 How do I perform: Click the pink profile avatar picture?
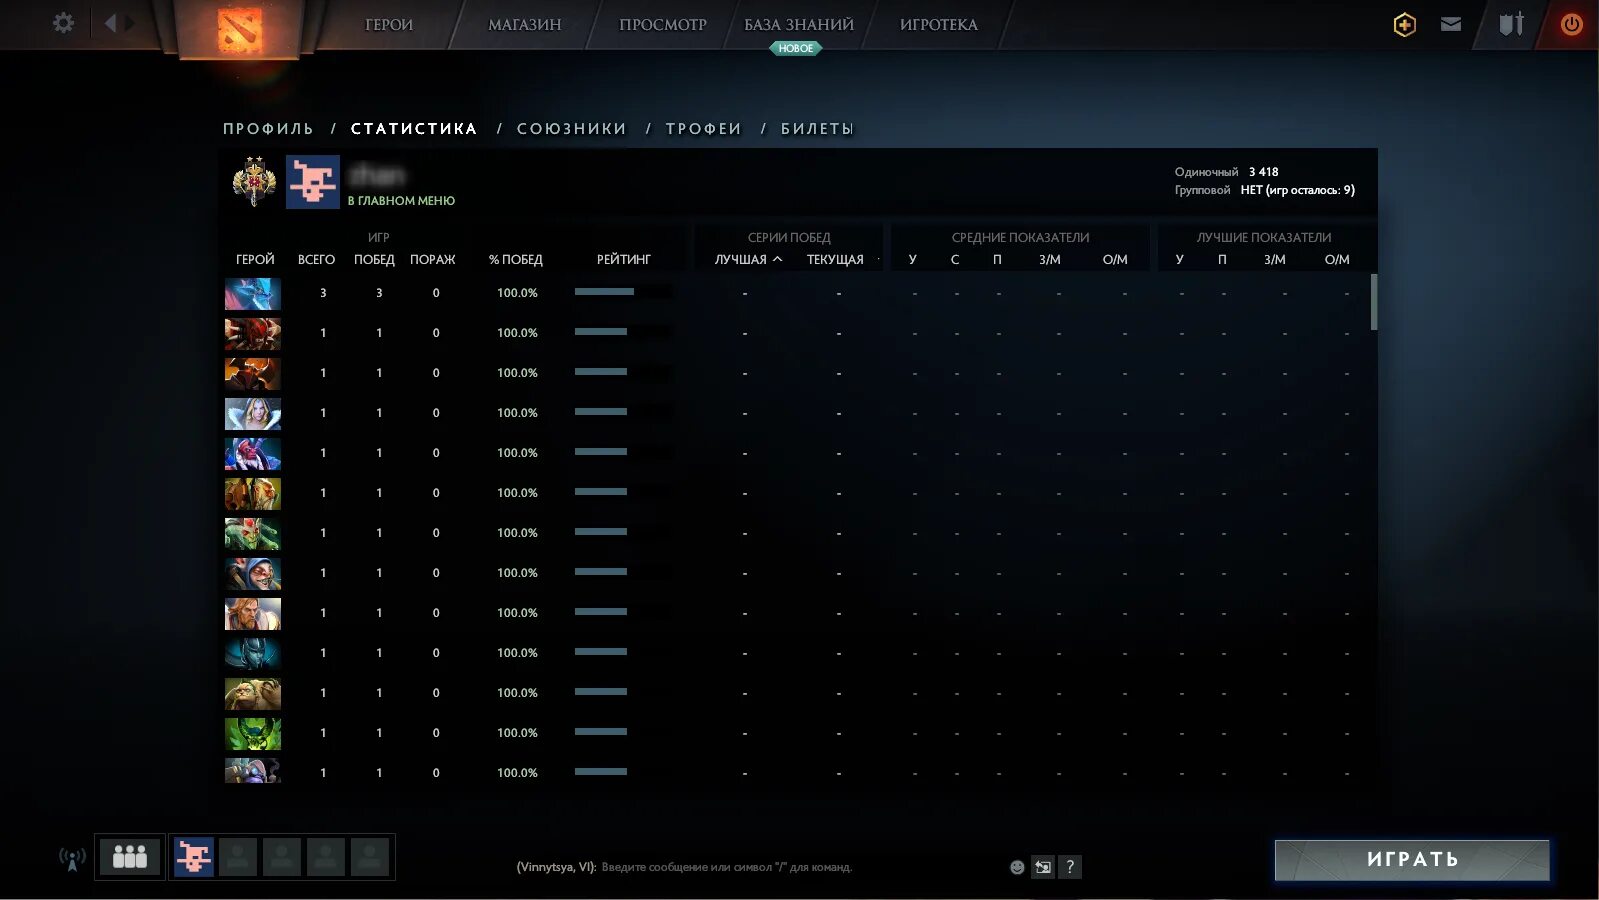pyautogui.click(x=313, y=182)
